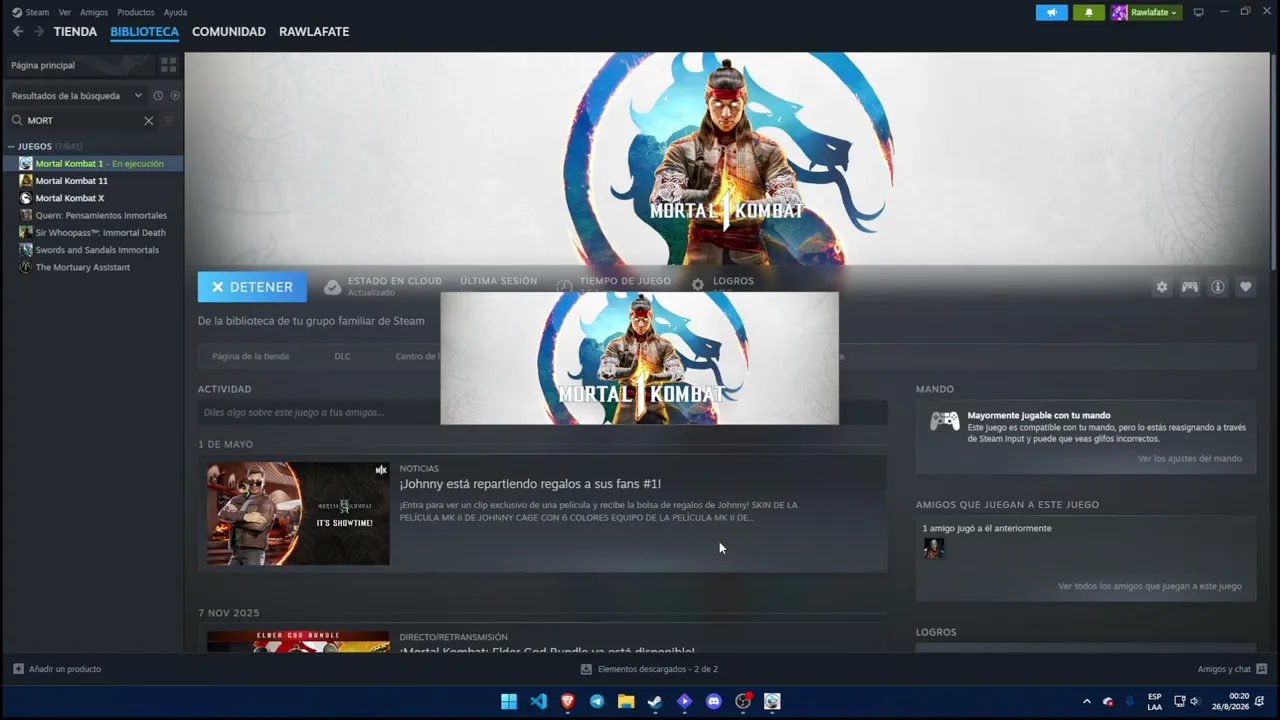
Task: Select Mortal Kombat 1 running entry
Action: 92,163
